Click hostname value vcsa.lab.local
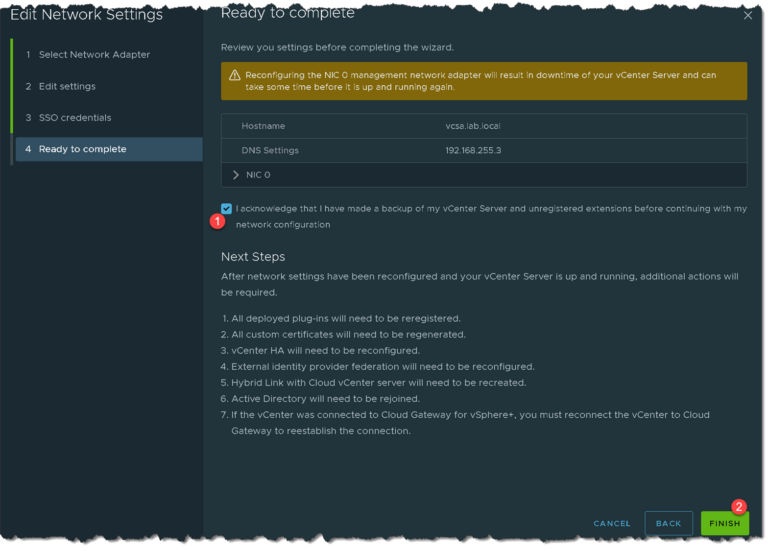 click(473, 126)
